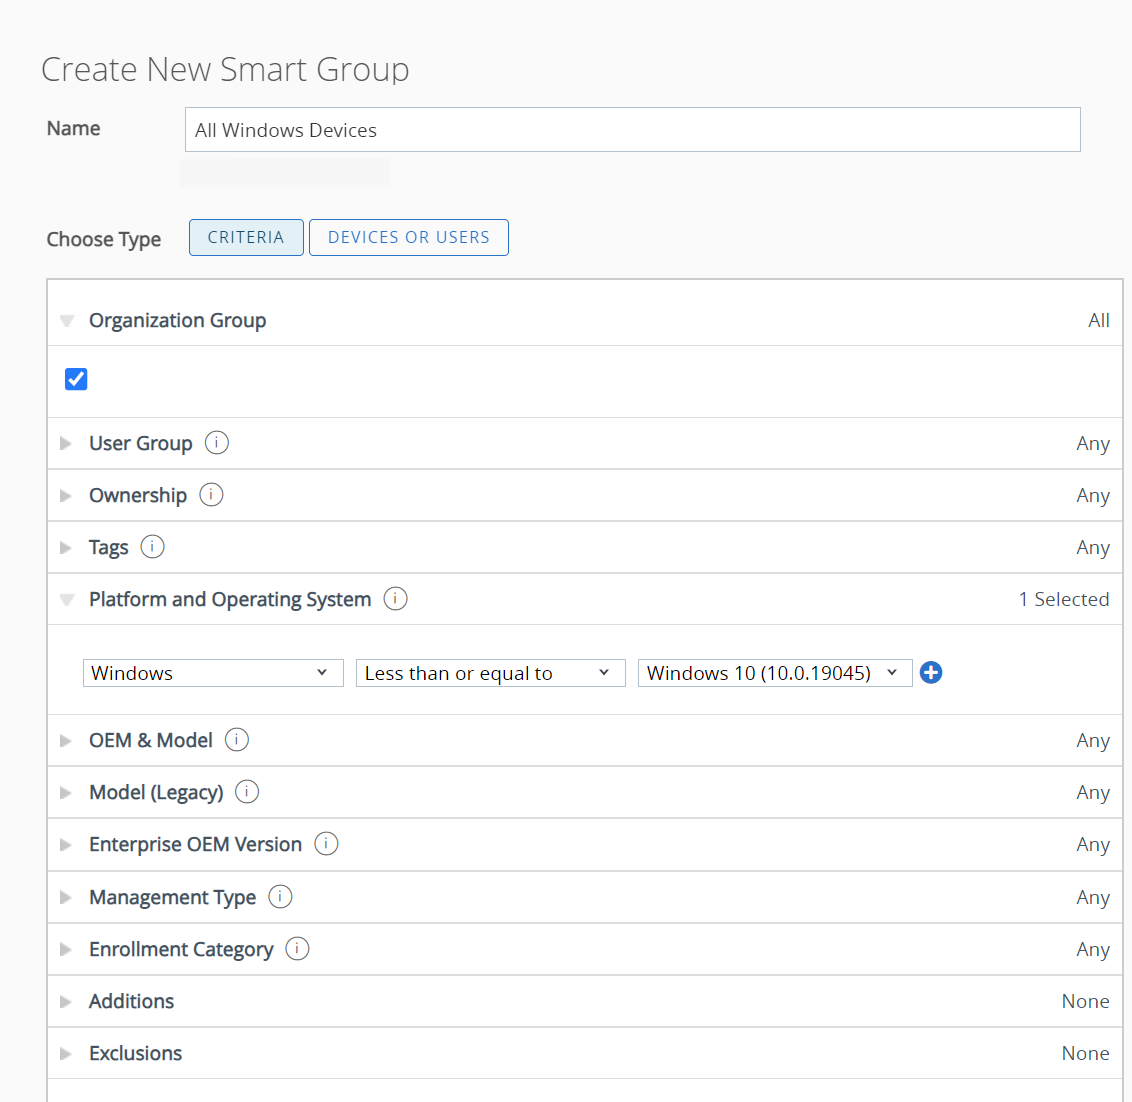View the User Group info tooltip icon

pos(216,442)
